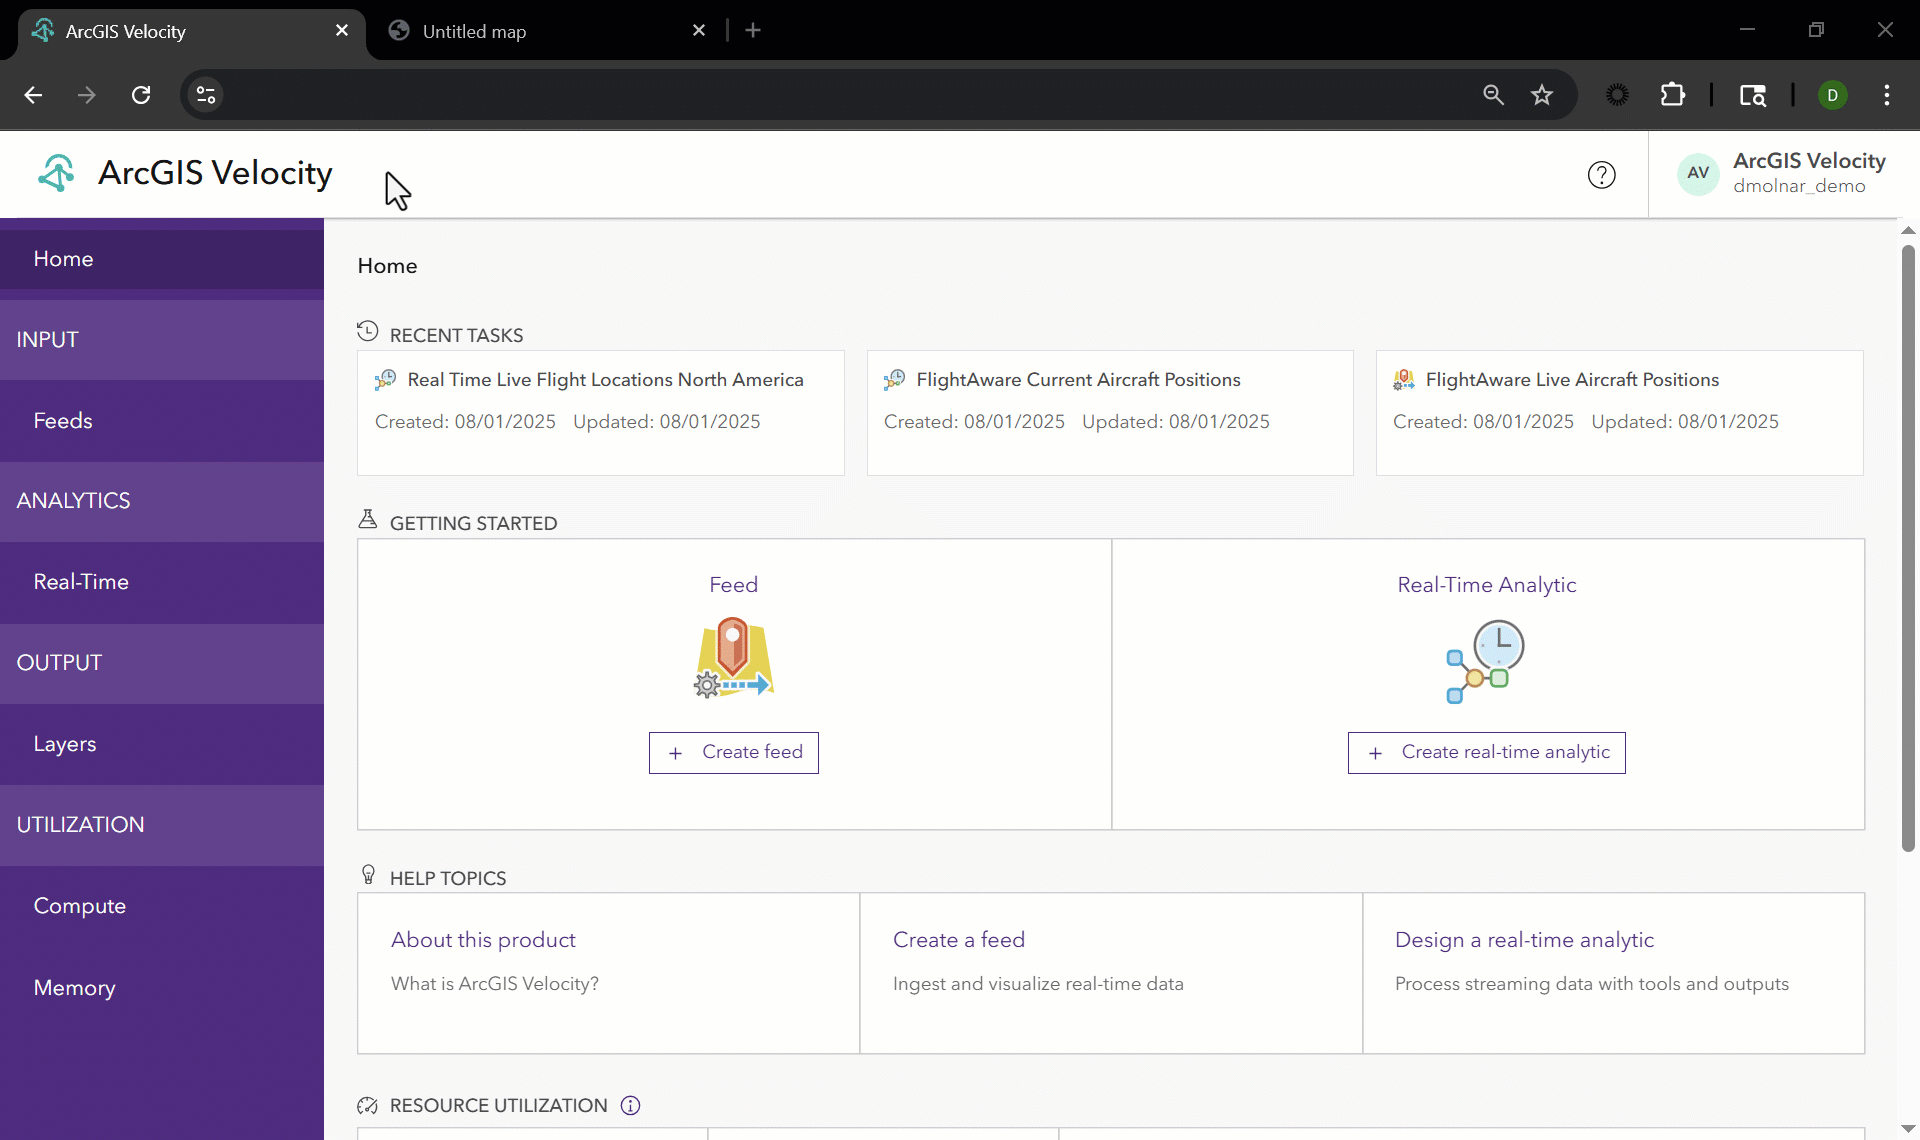The image size is (1920, 1140).
Task: Open the browser extensions puzzle icon
Action: pos(1673,94)
